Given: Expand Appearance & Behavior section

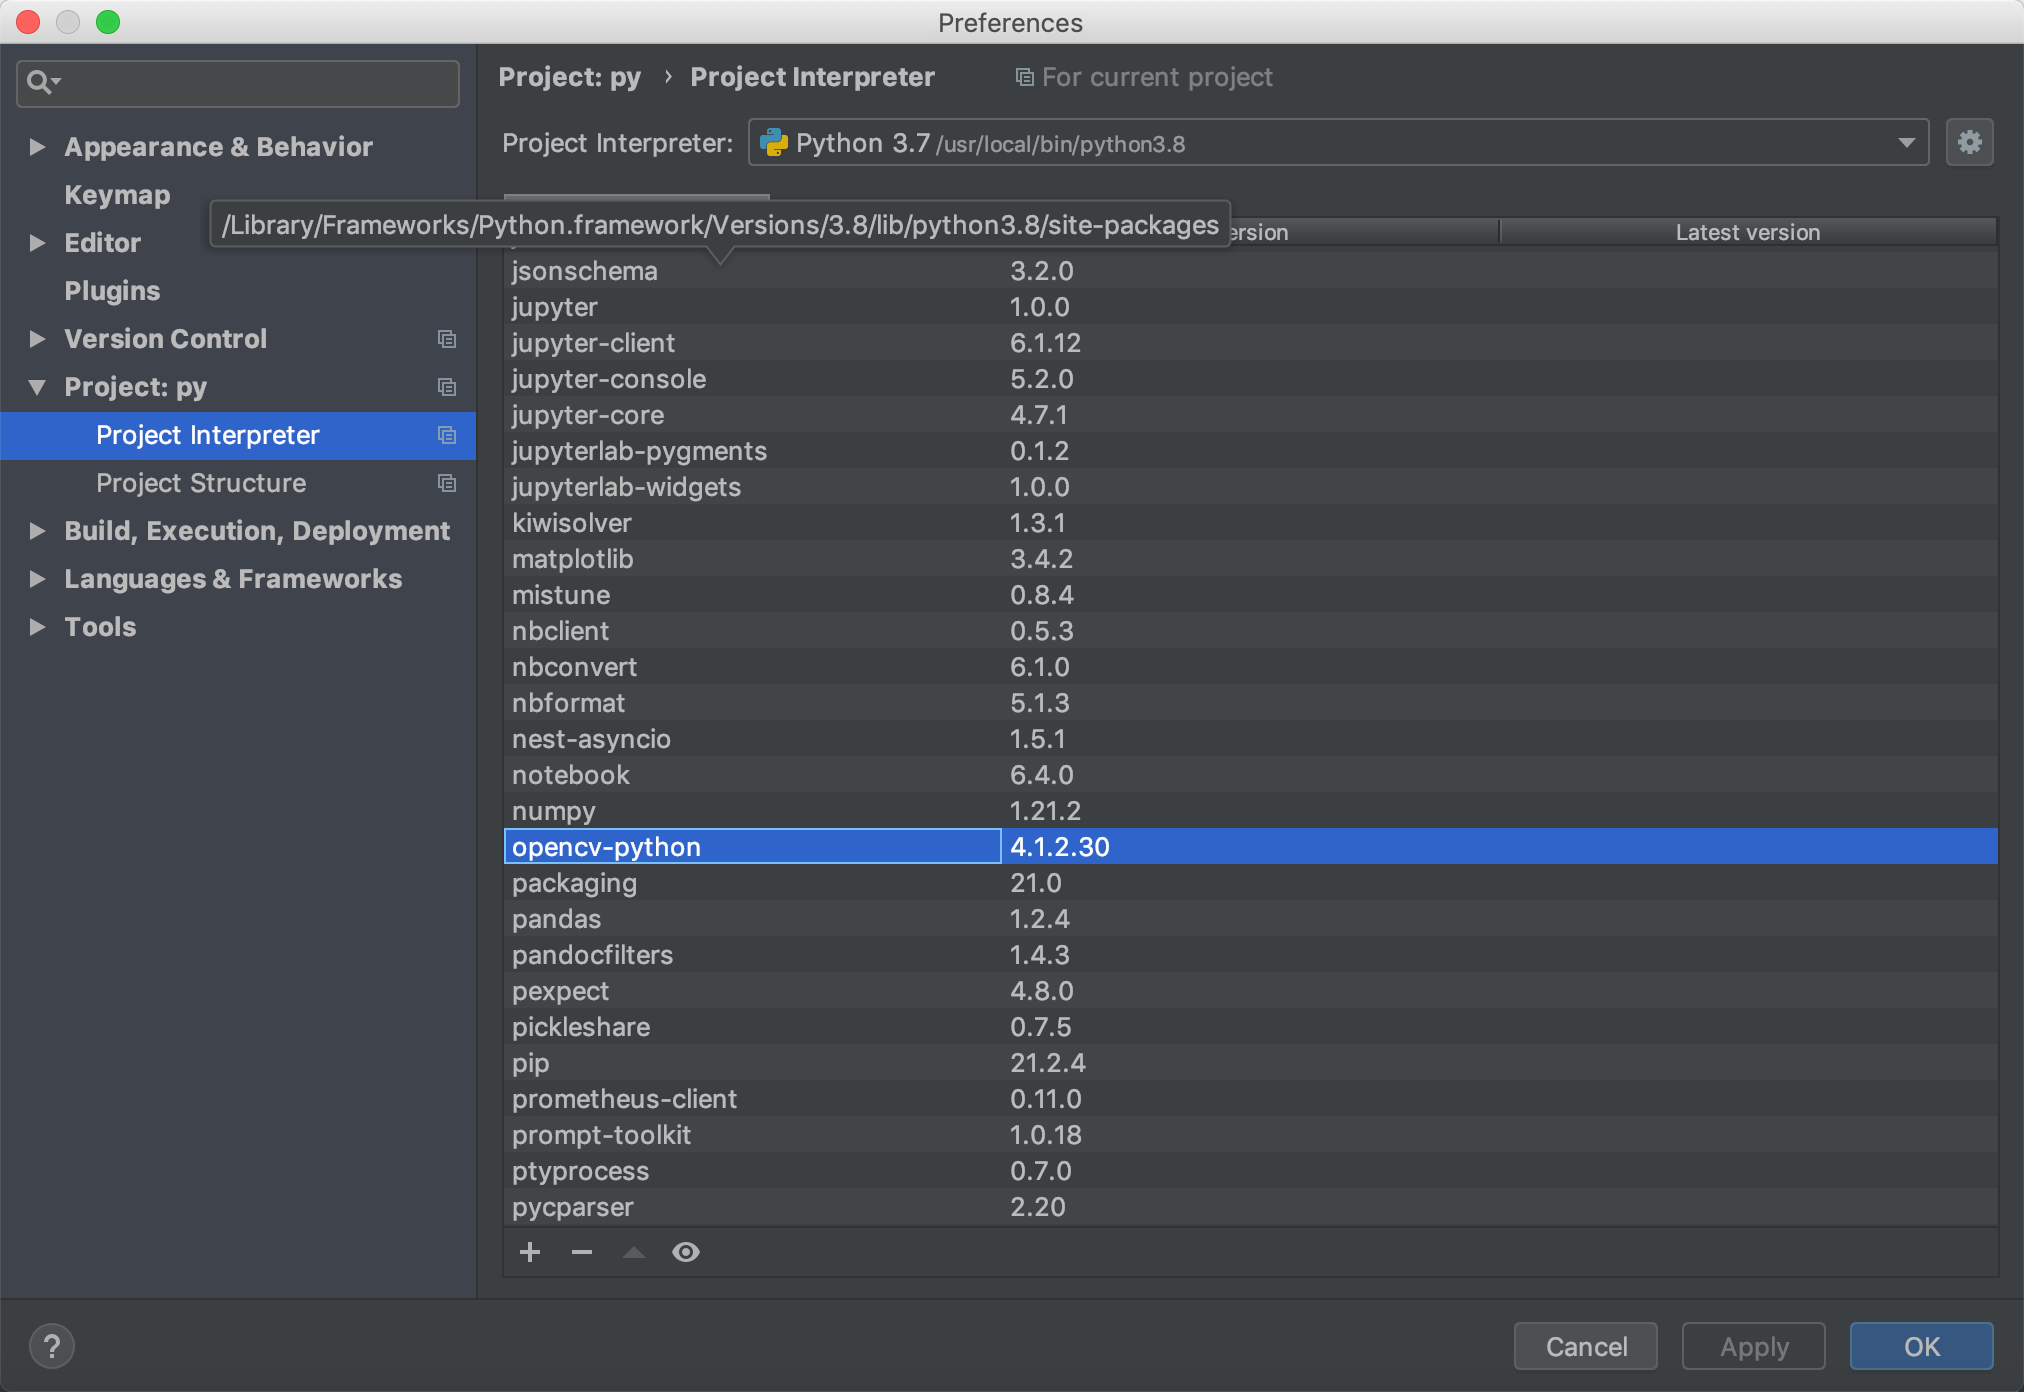Looking at the screenshot, I should coord(37,147).
